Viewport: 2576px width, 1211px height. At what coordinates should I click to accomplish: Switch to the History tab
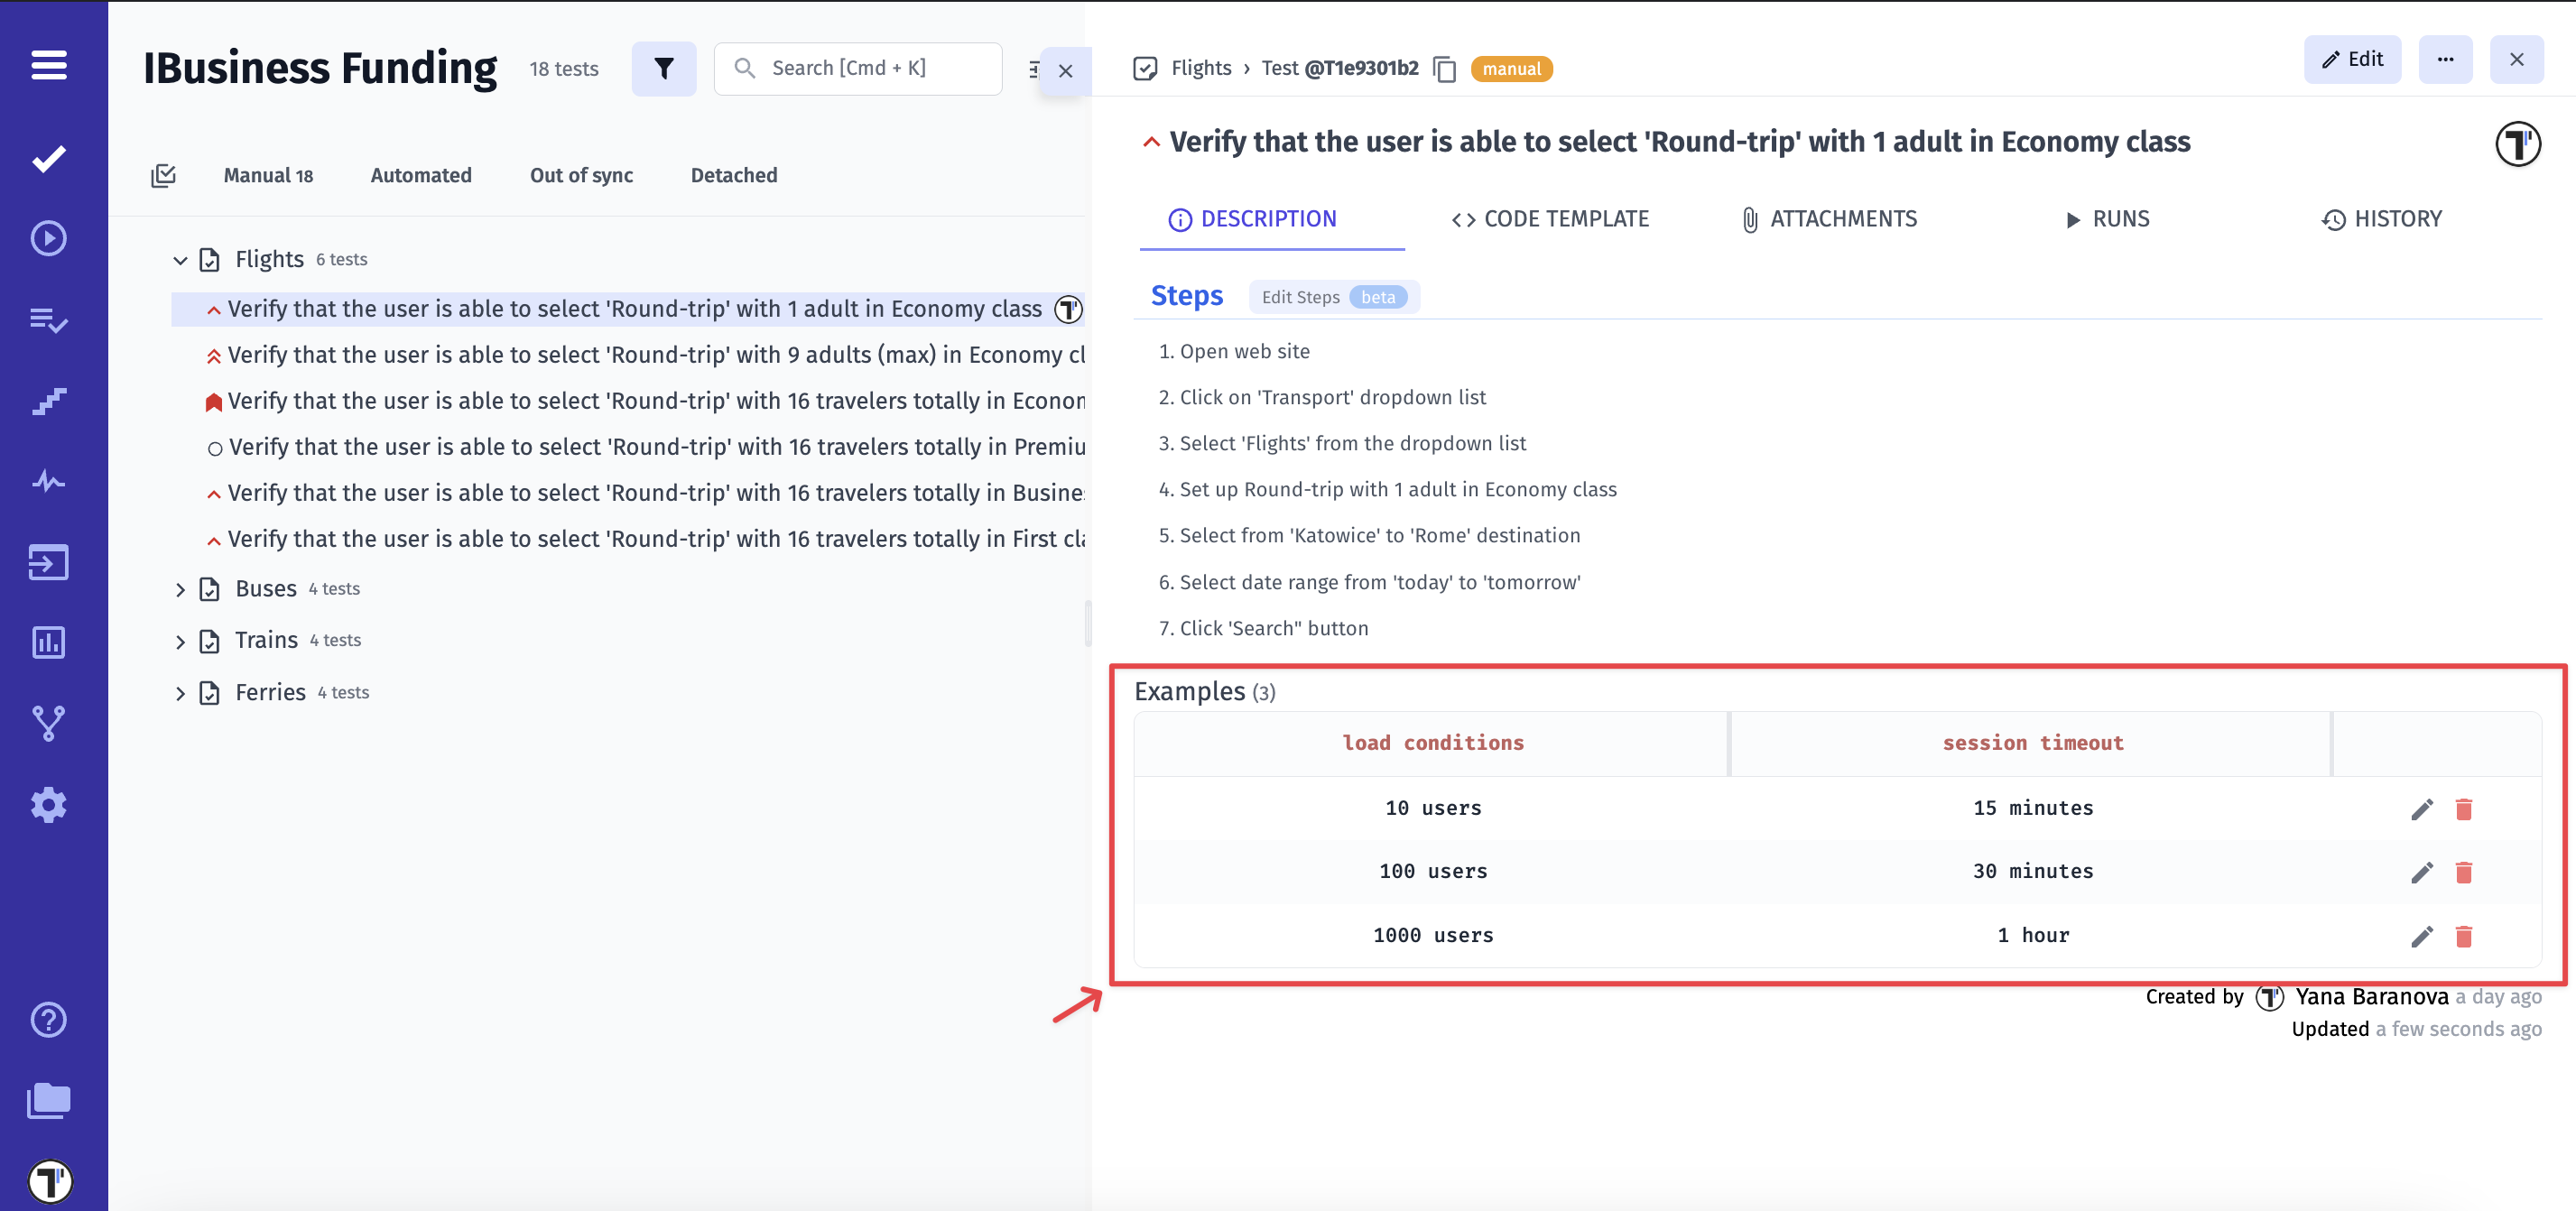(x=2381, y=219)
